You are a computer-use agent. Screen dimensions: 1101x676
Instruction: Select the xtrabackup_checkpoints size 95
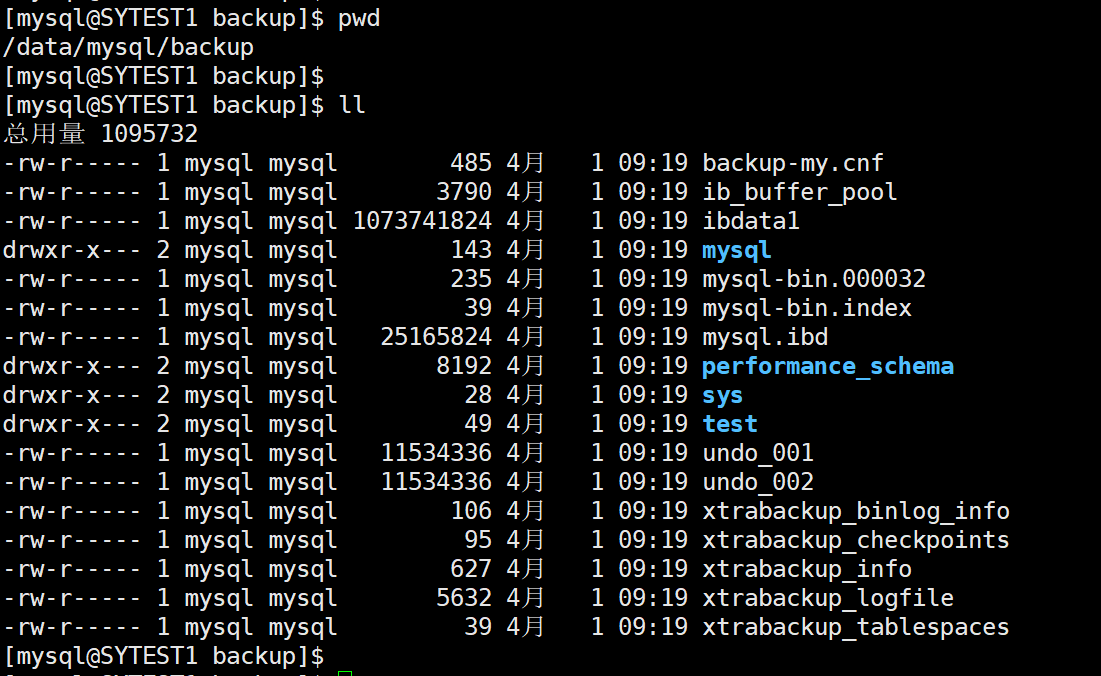click(478, 540)
